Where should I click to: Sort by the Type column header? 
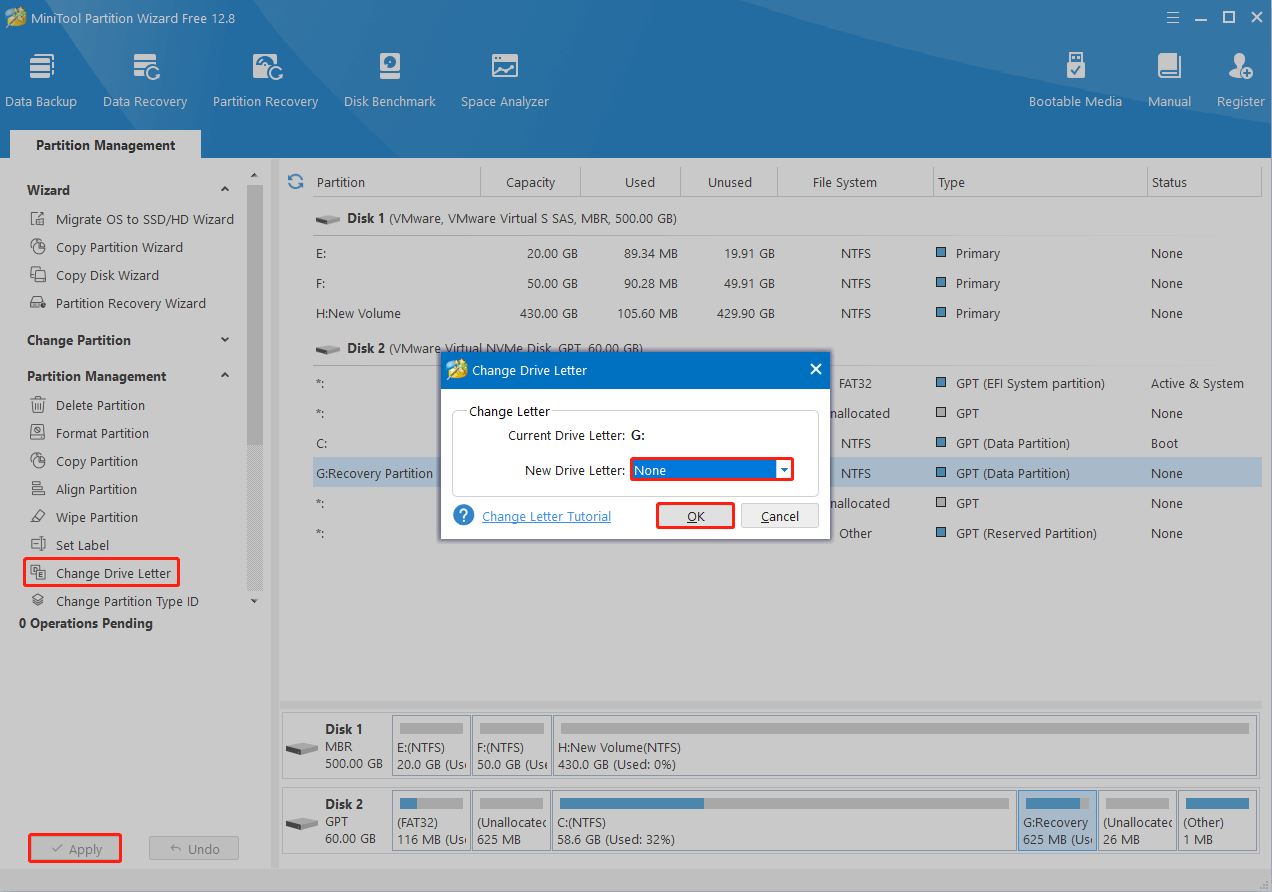[1040, 182]
